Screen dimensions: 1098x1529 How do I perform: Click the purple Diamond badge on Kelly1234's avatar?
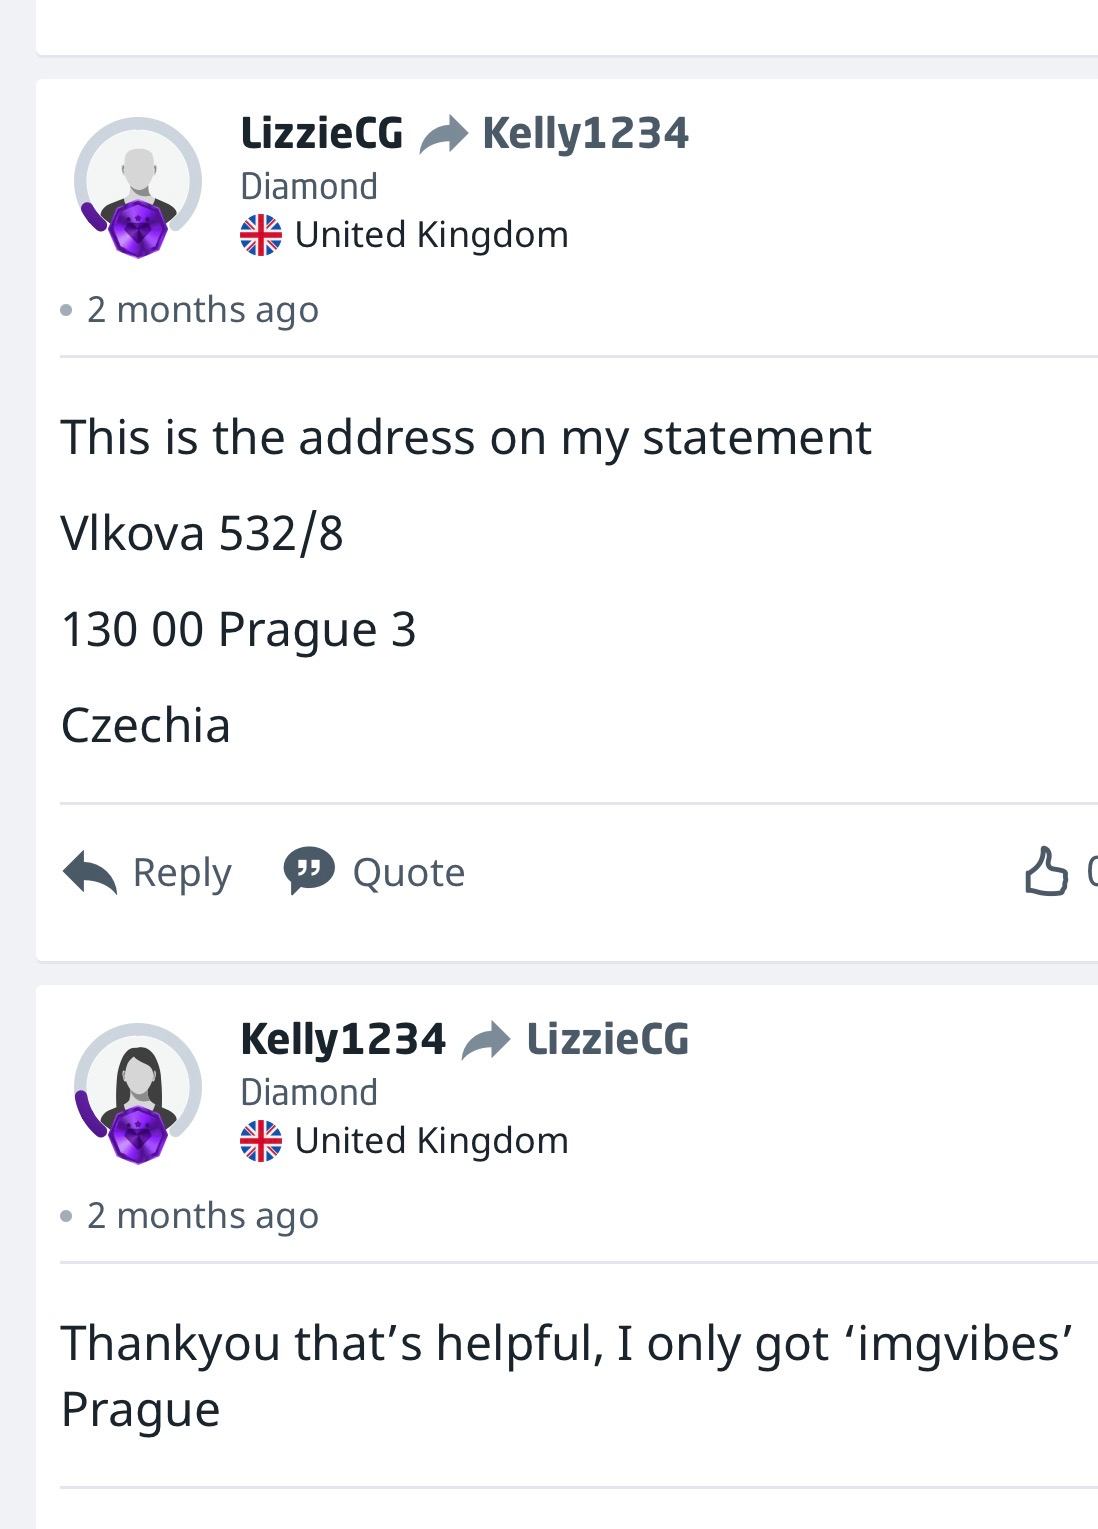[137, 1135]
